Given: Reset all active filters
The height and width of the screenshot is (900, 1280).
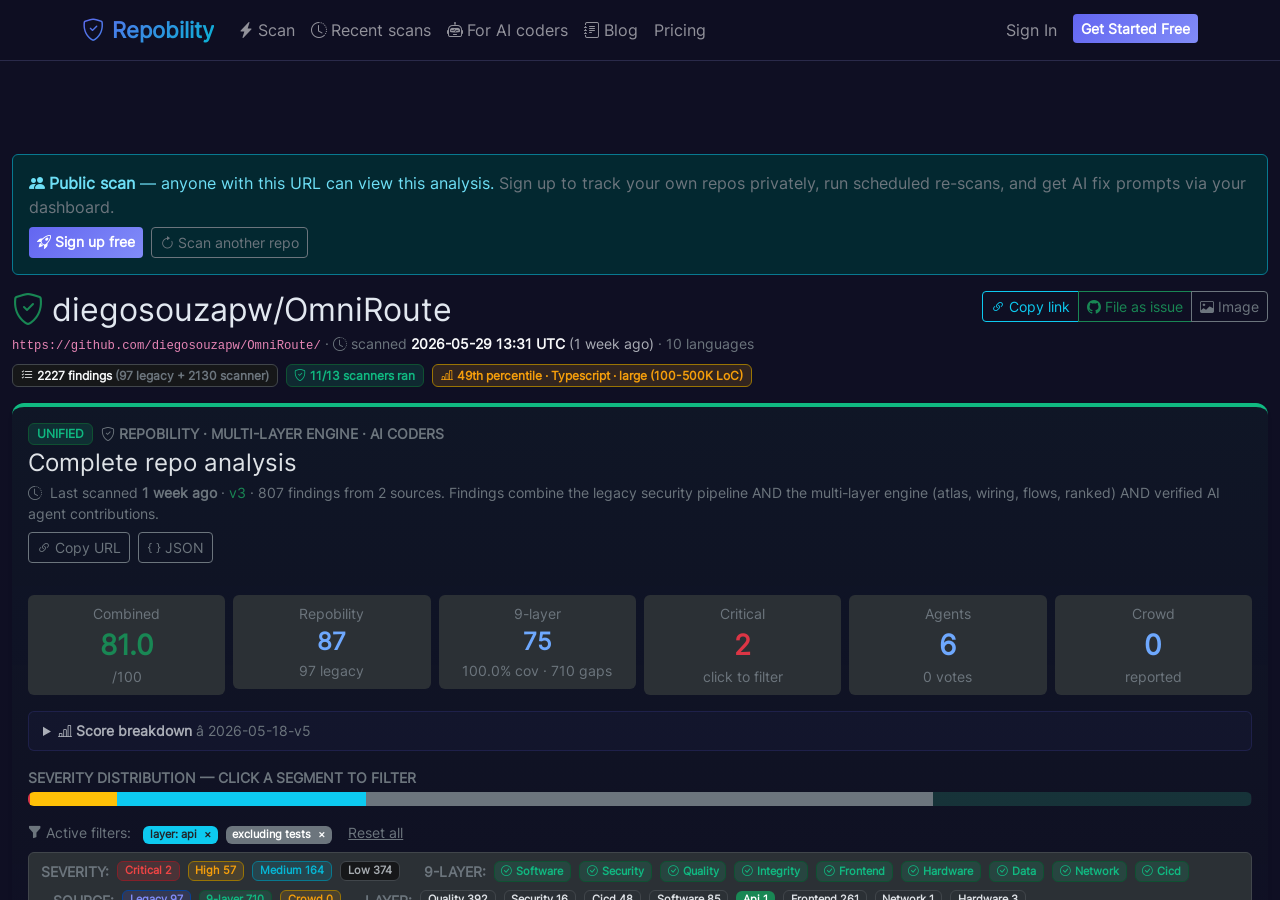Looking at the screenshot, I should click(375, 833).
